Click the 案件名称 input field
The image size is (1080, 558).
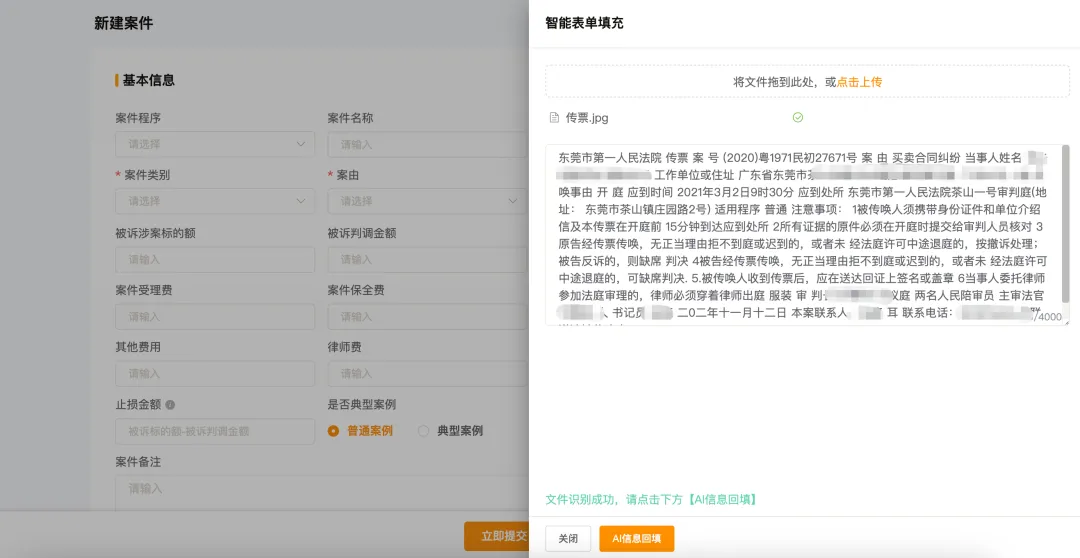[x=427, y=144]
